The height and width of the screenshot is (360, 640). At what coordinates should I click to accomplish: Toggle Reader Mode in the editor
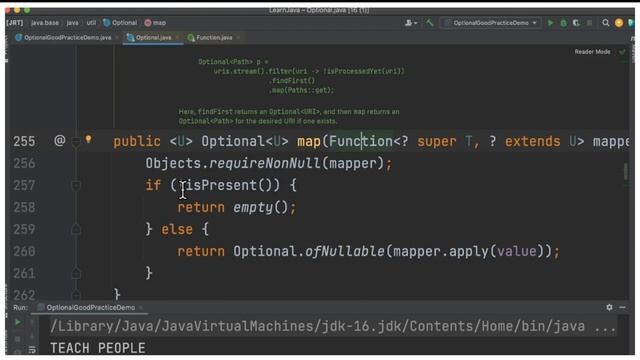click(592, 52)
